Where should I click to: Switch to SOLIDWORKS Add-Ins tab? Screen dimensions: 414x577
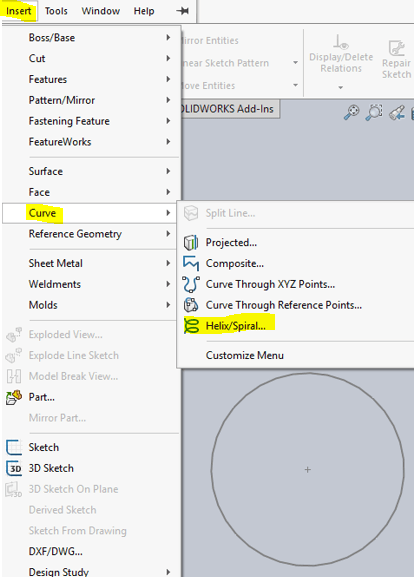click(x=229, y=109)
